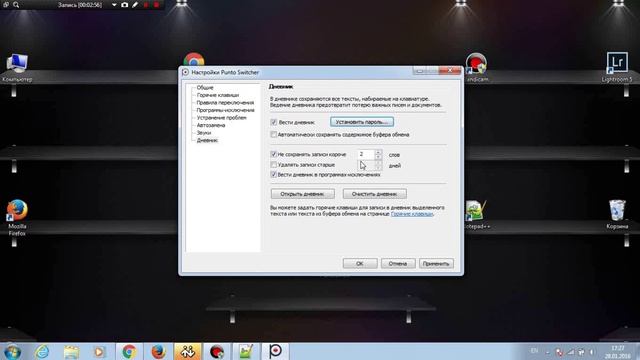Open Windows Explorer from the taskbar

pos(71,351)
